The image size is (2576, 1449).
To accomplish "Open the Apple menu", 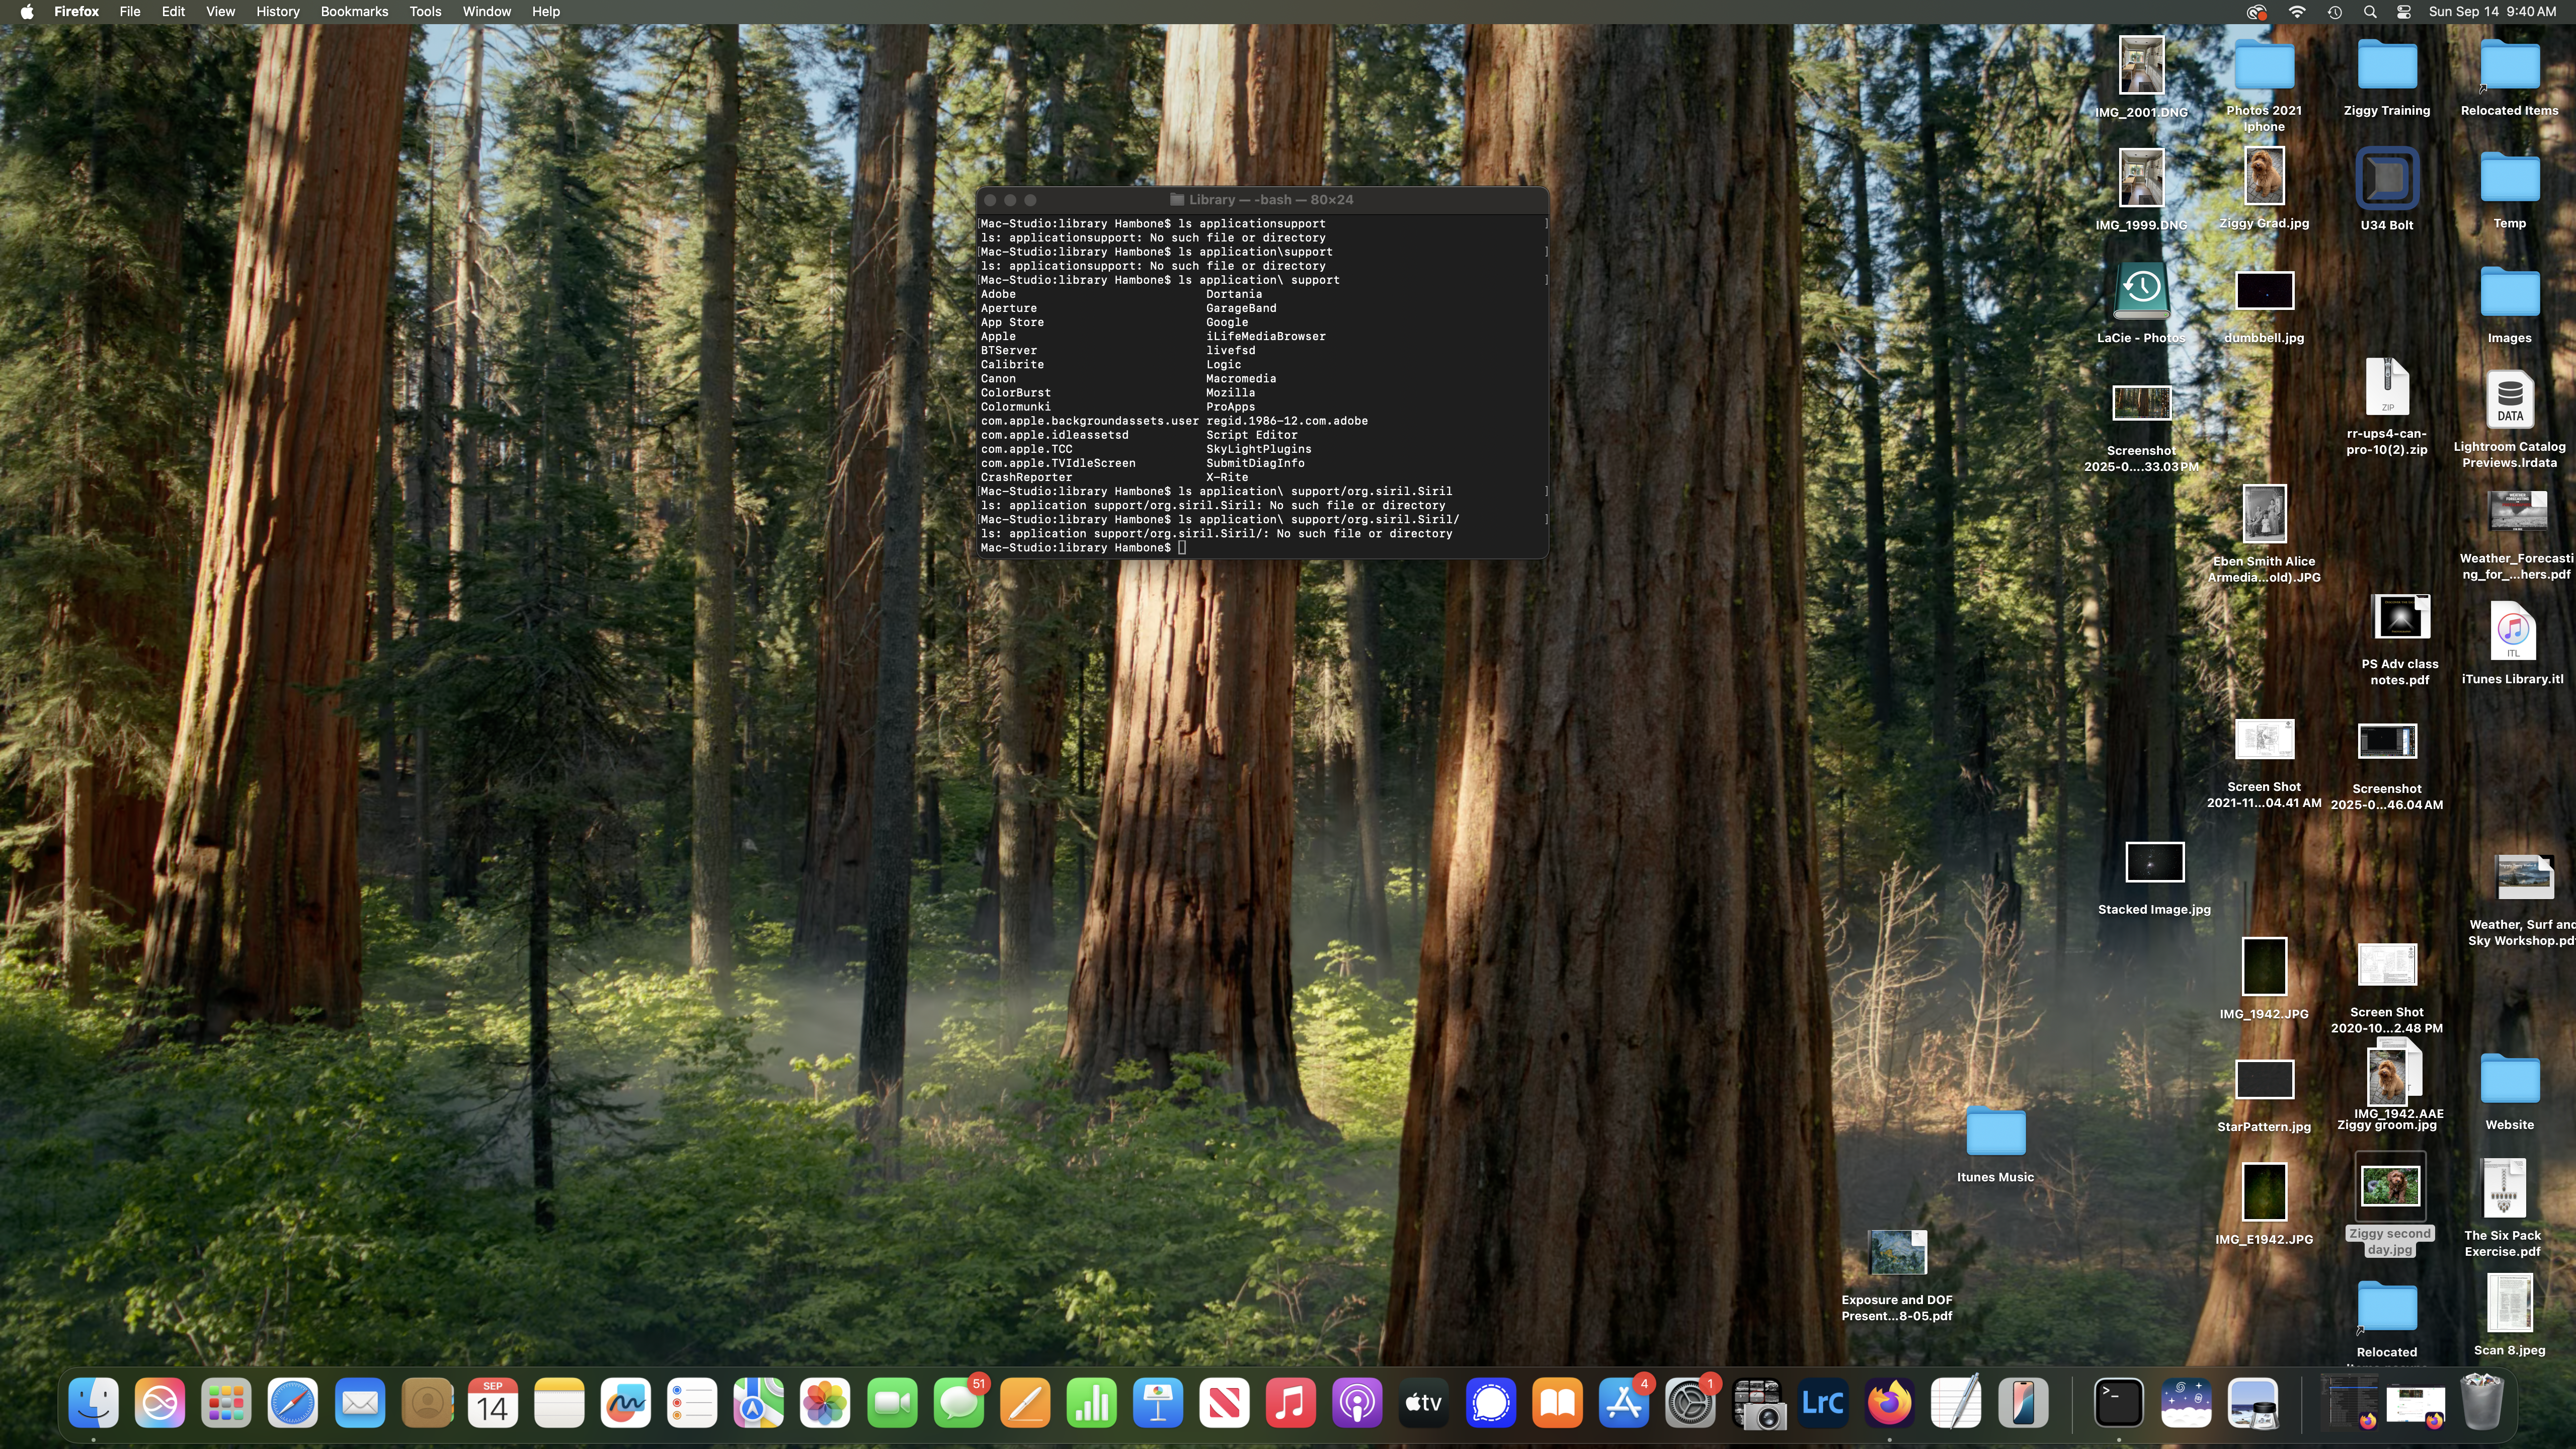I will [x=27, y=12].
